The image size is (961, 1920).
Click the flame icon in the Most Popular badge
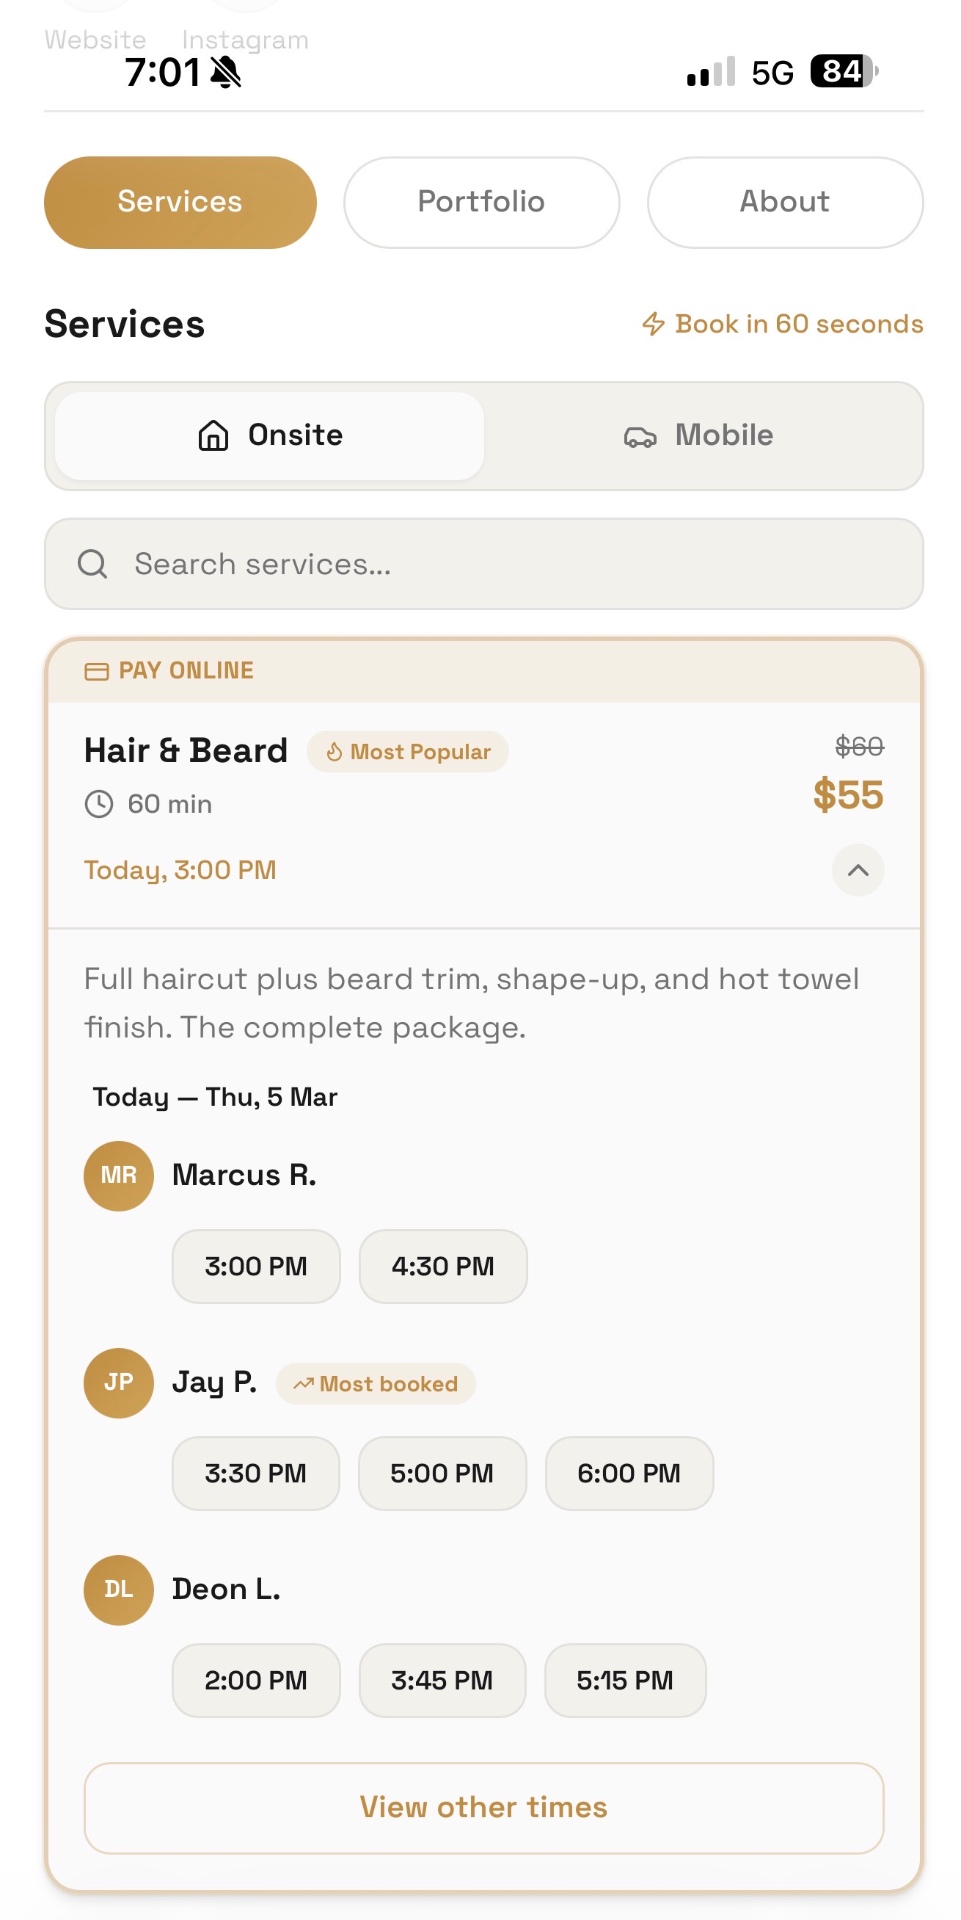(x=334, y=751)
